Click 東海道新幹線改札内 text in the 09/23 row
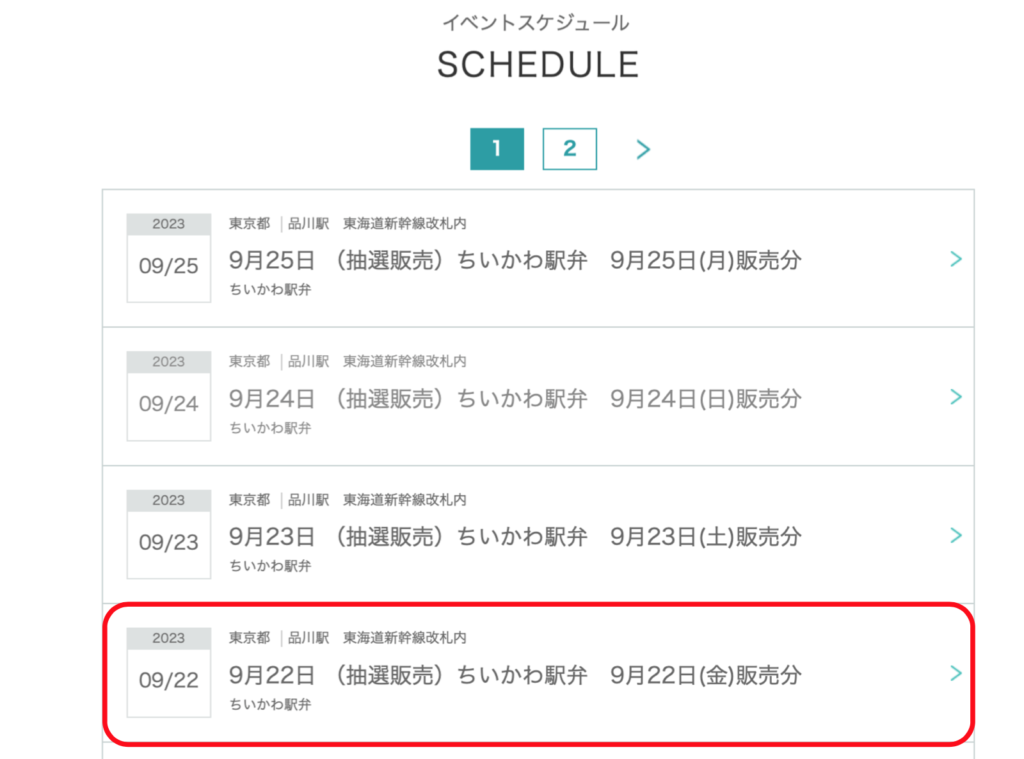The width and height of the screenshot is (1024, 759). [x=405, y=500]
